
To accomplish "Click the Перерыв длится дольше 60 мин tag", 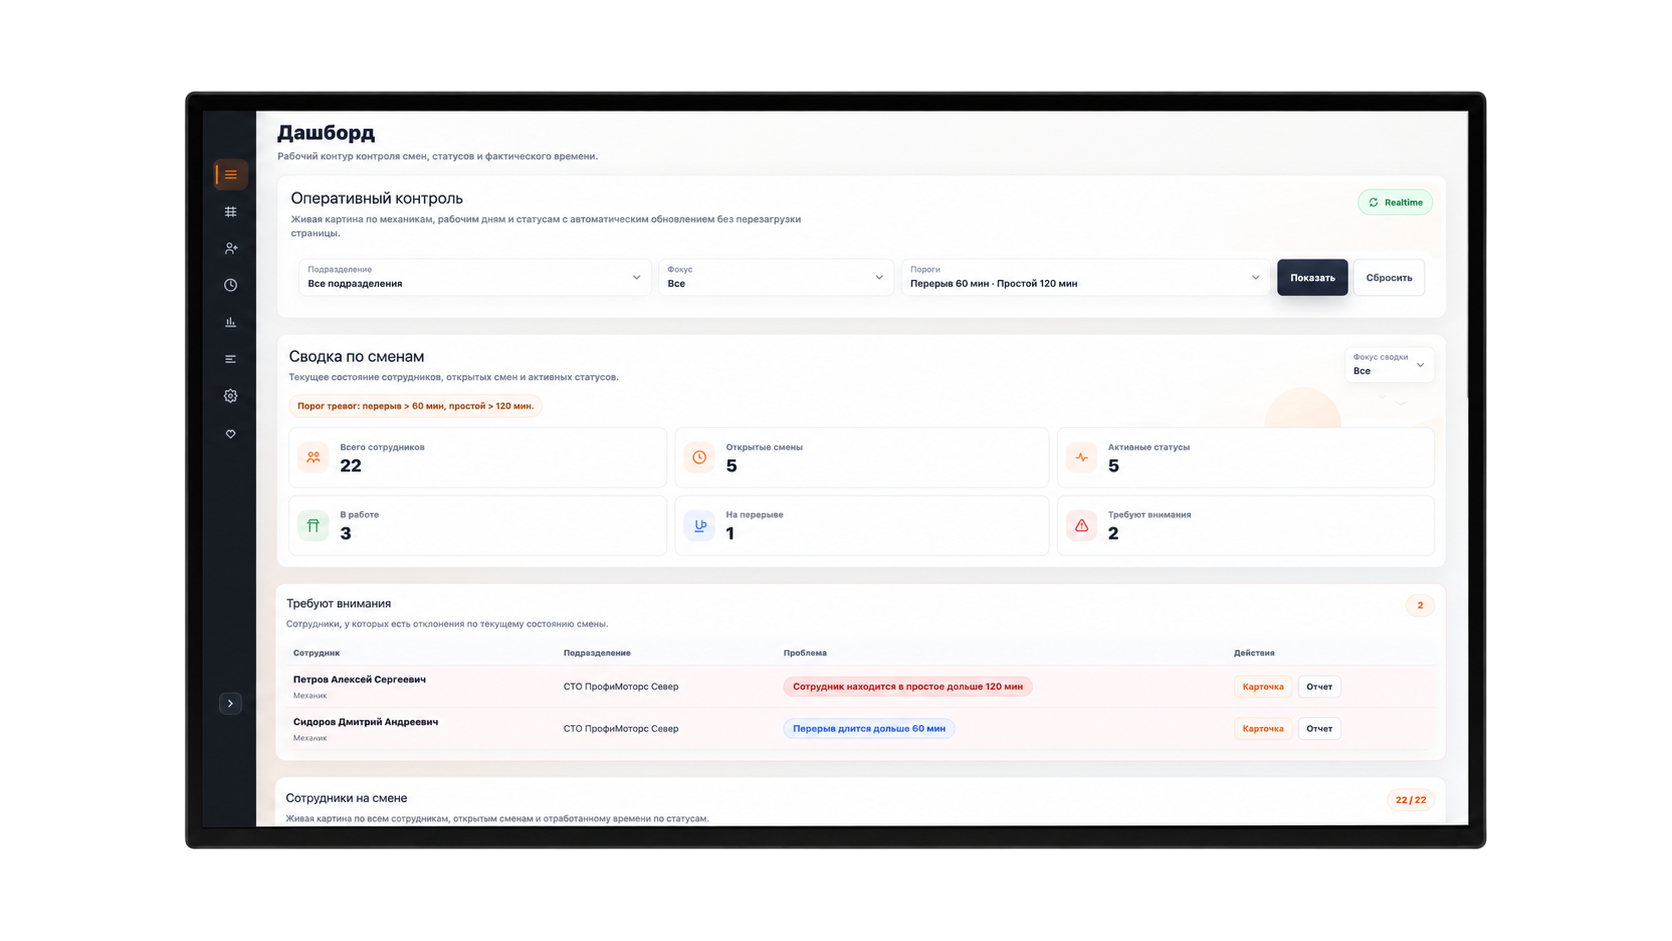I will point(869,728).
